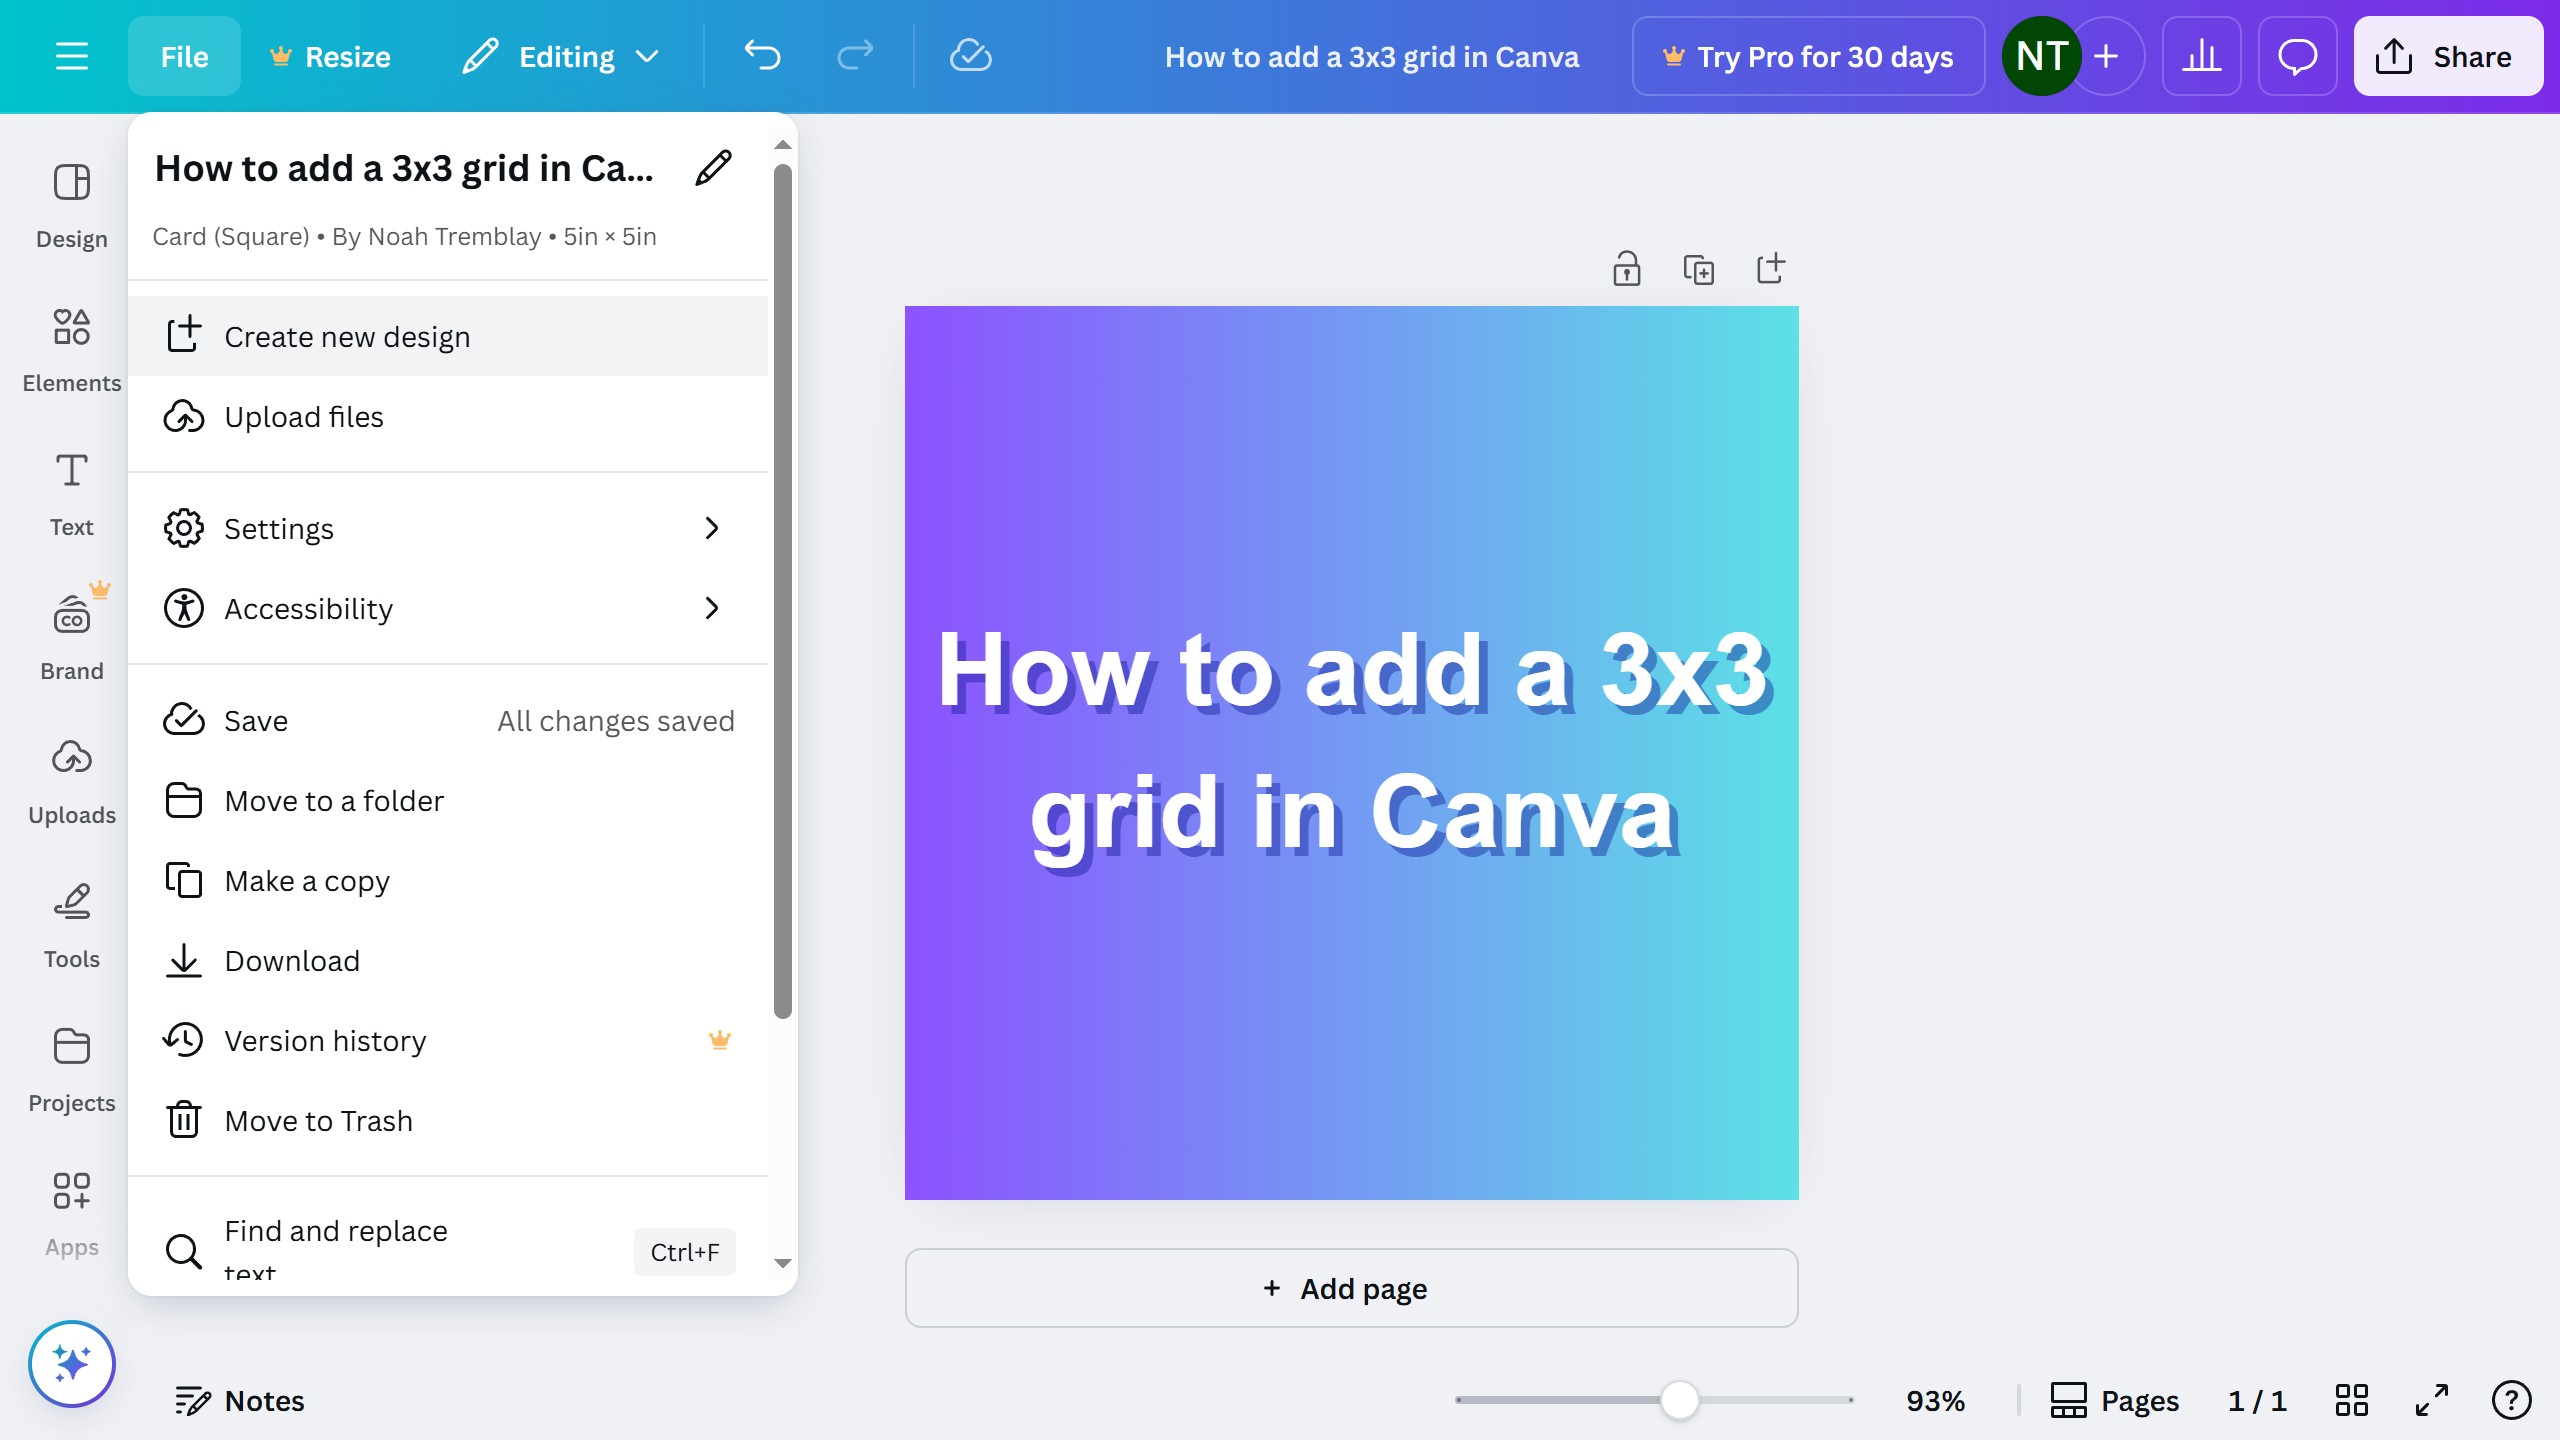Image resolution: width=2560 pixels, height=1440 pixels.
Task: Open the comments speech bubble icon
Action: pos(2297,56)
